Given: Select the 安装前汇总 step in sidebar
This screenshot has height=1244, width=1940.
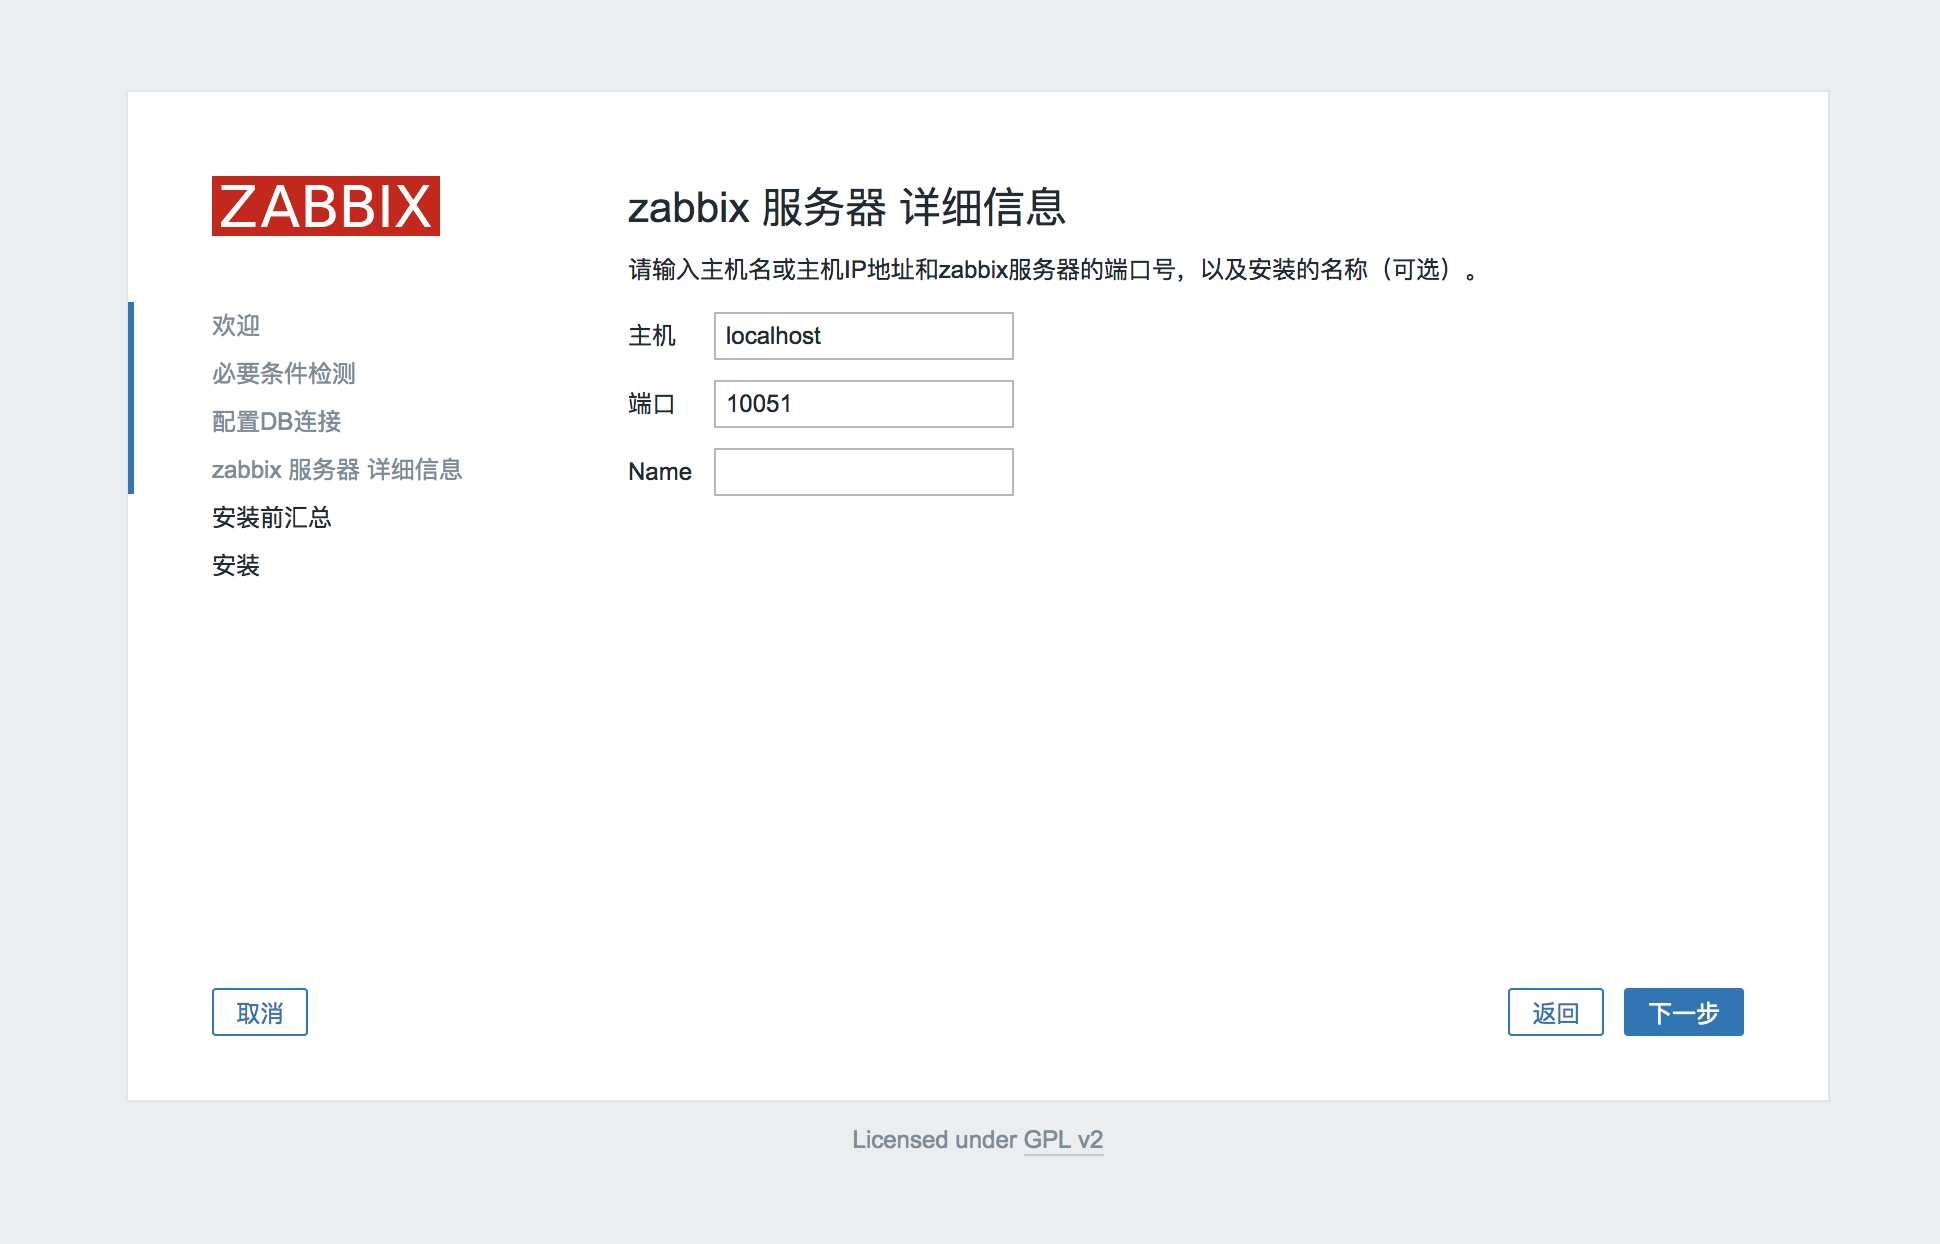Looking at the screenshot, I should point(272,517).
